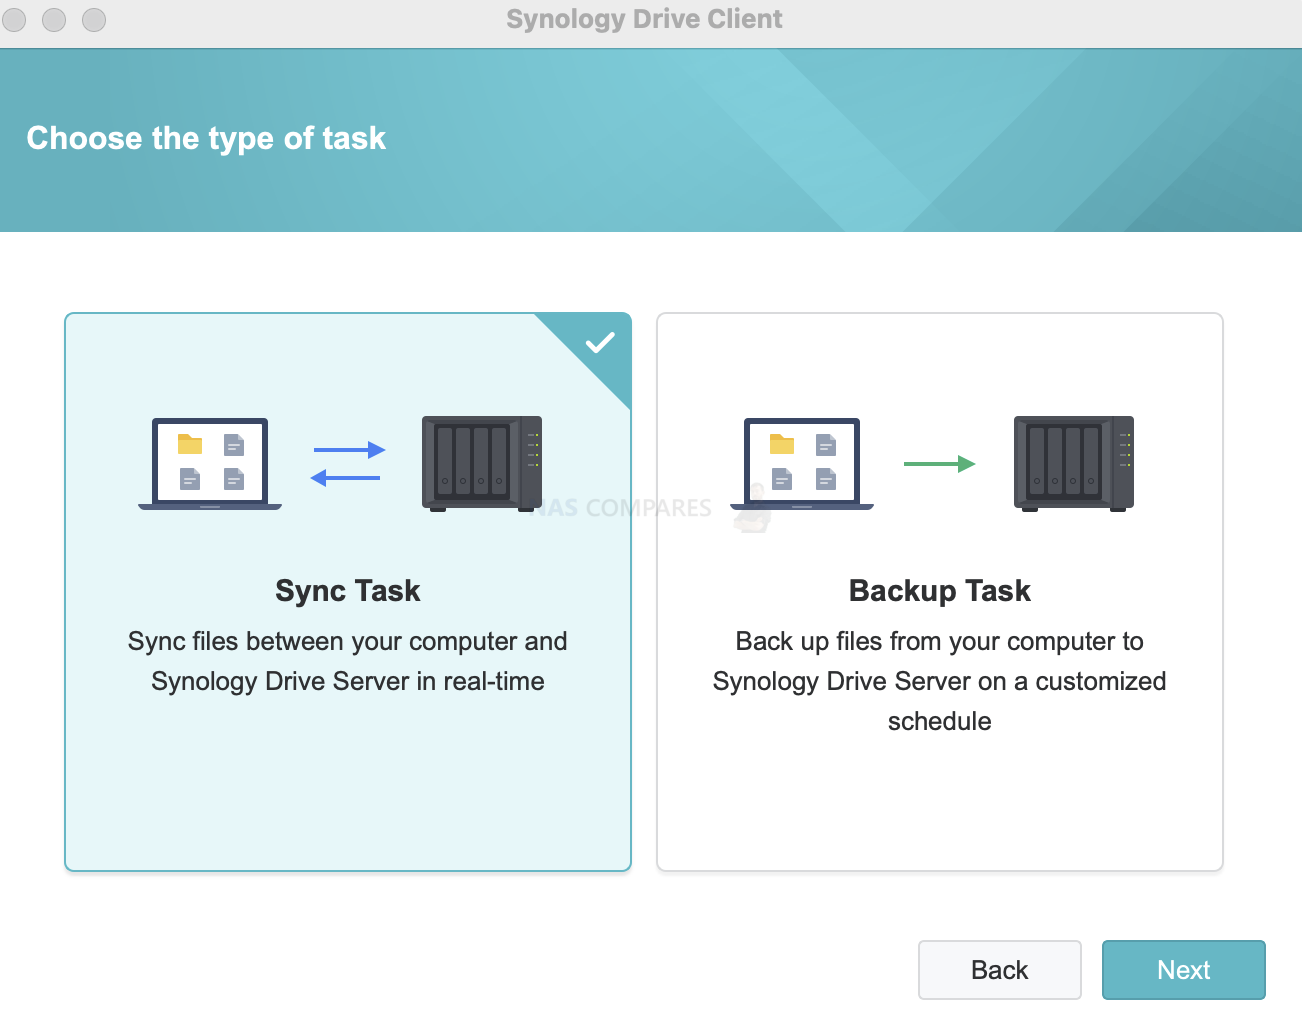Go back with the Back button
Viewport: 1302px width, 1016px height.
click(x=1000, y=970)
